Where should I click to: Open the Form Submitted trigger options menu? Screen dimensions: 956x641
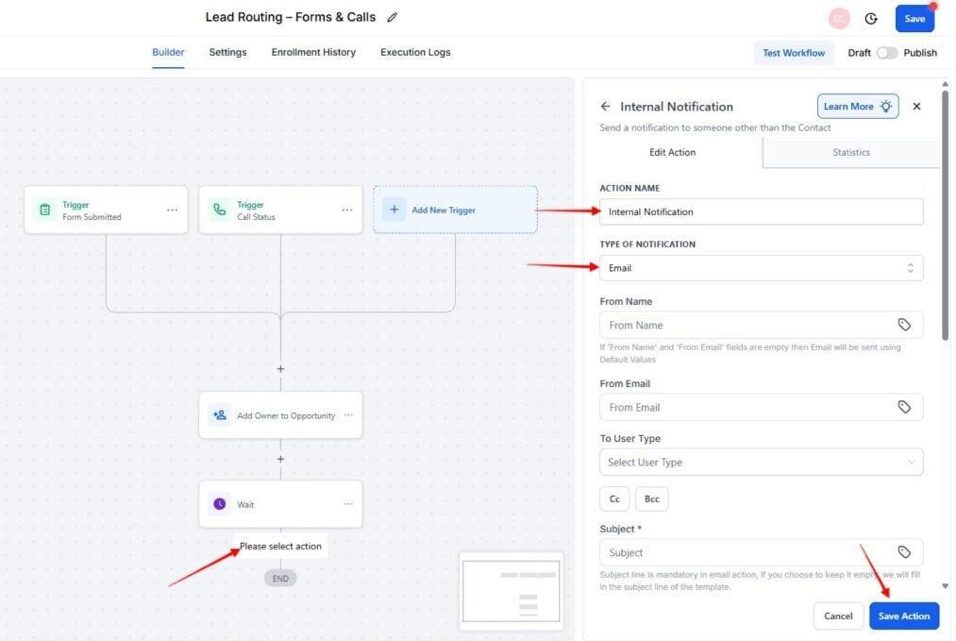(172, 210)
